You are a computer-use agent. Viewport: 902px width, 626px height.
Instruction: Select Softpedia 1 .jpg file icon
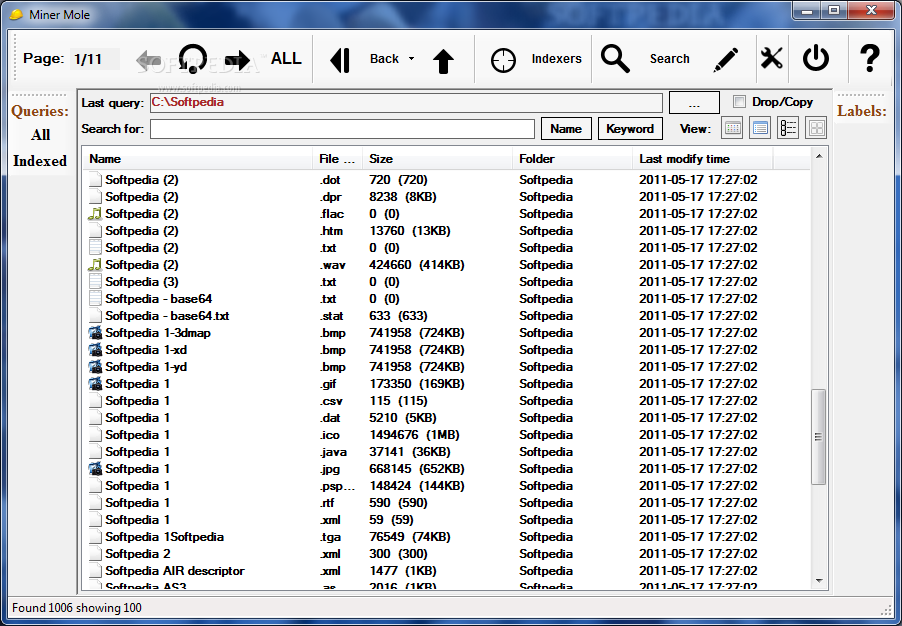pos(95,469)
